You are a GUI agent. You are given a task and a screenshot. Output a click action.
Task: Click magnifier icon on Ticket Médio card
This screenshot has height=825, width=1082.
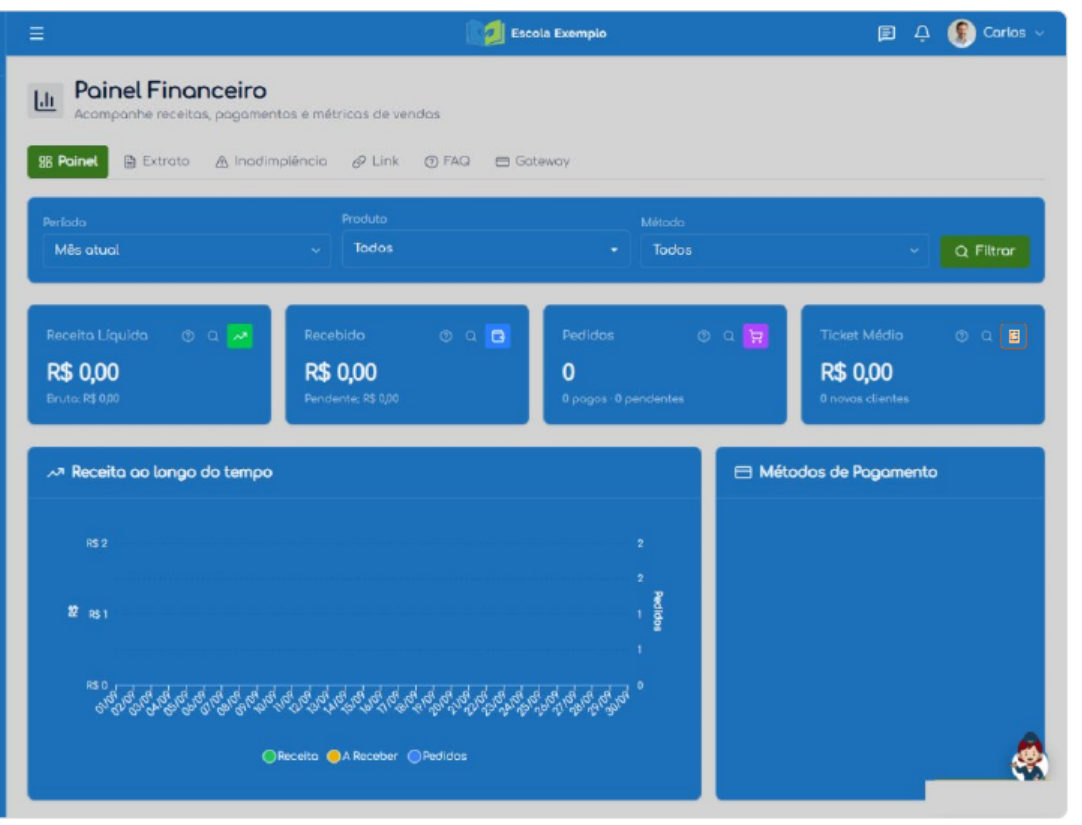coord(987,336)
